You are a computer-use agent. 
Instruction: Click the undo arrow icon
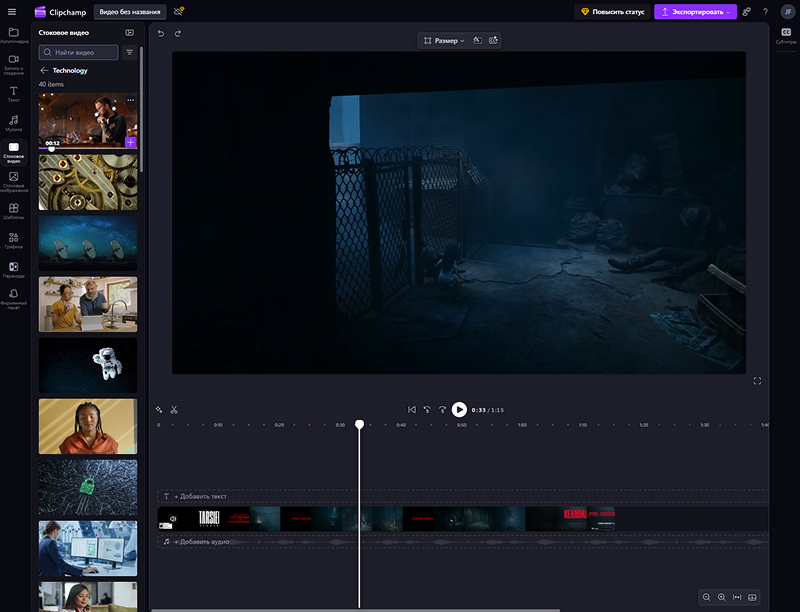coord(161,33)
